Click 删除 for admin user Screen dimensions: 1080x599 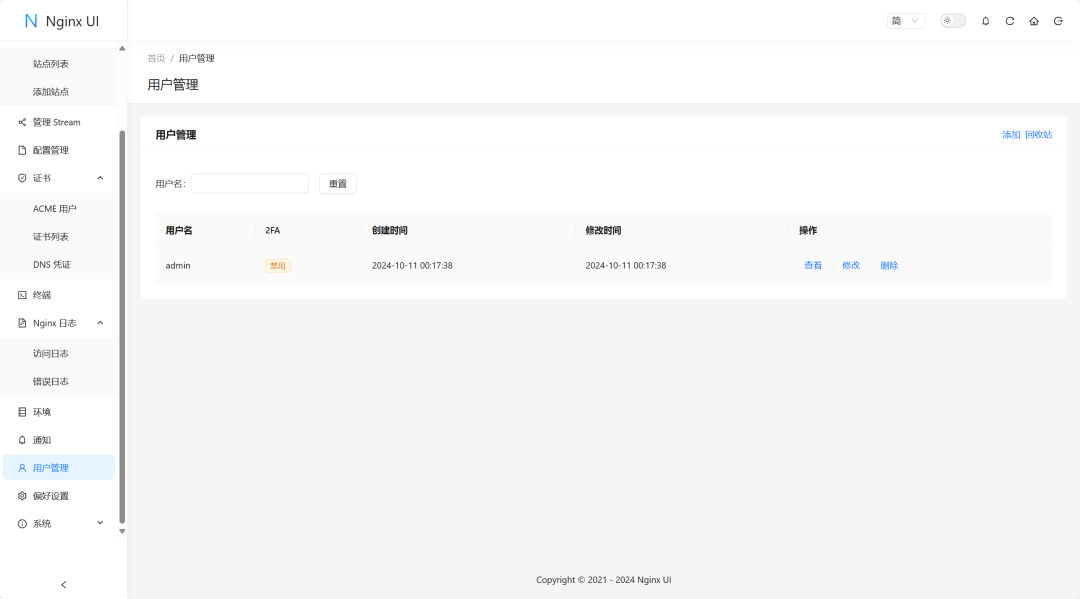click(889, 266)
